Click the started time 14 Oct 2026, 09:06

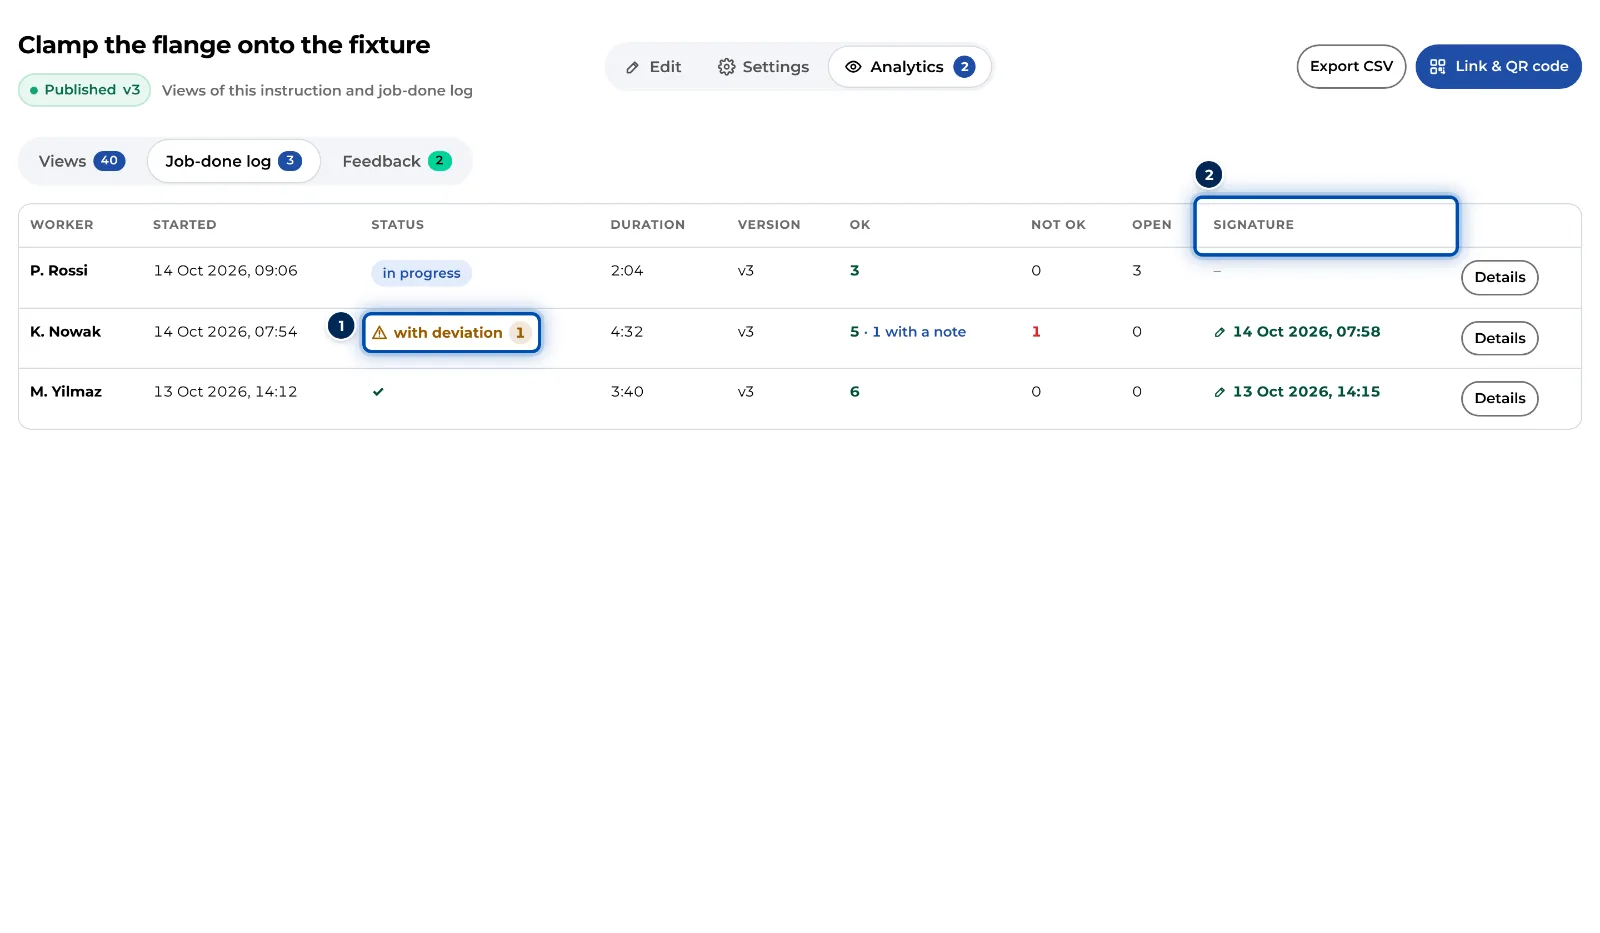click(x=225, y=271)
